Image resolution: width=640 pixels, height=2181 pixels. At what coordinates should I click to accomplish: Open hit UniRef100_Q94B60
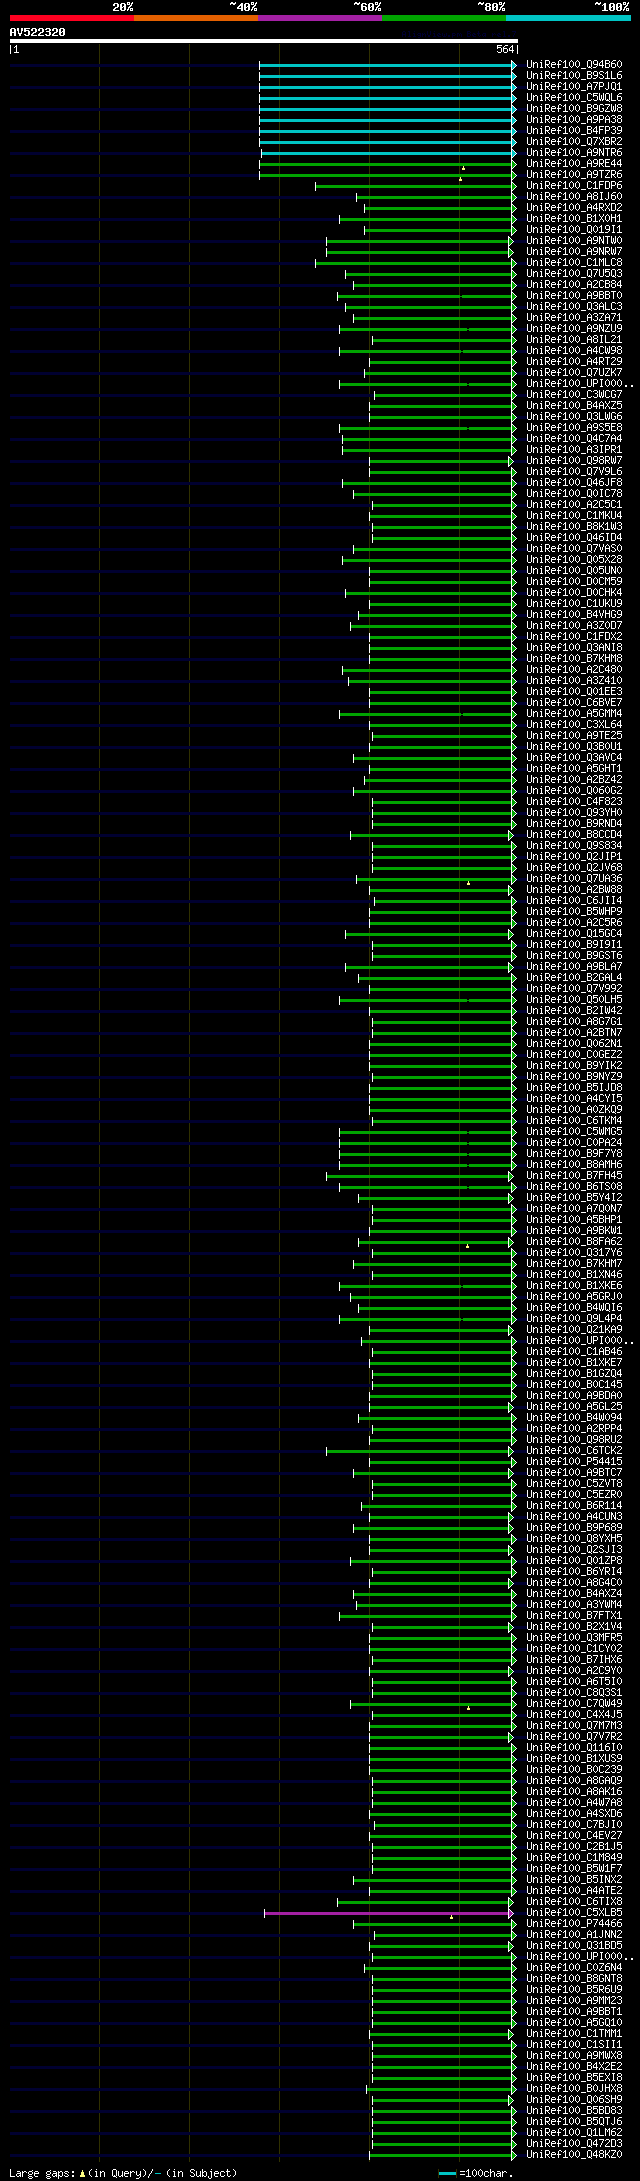pos(574,65)
